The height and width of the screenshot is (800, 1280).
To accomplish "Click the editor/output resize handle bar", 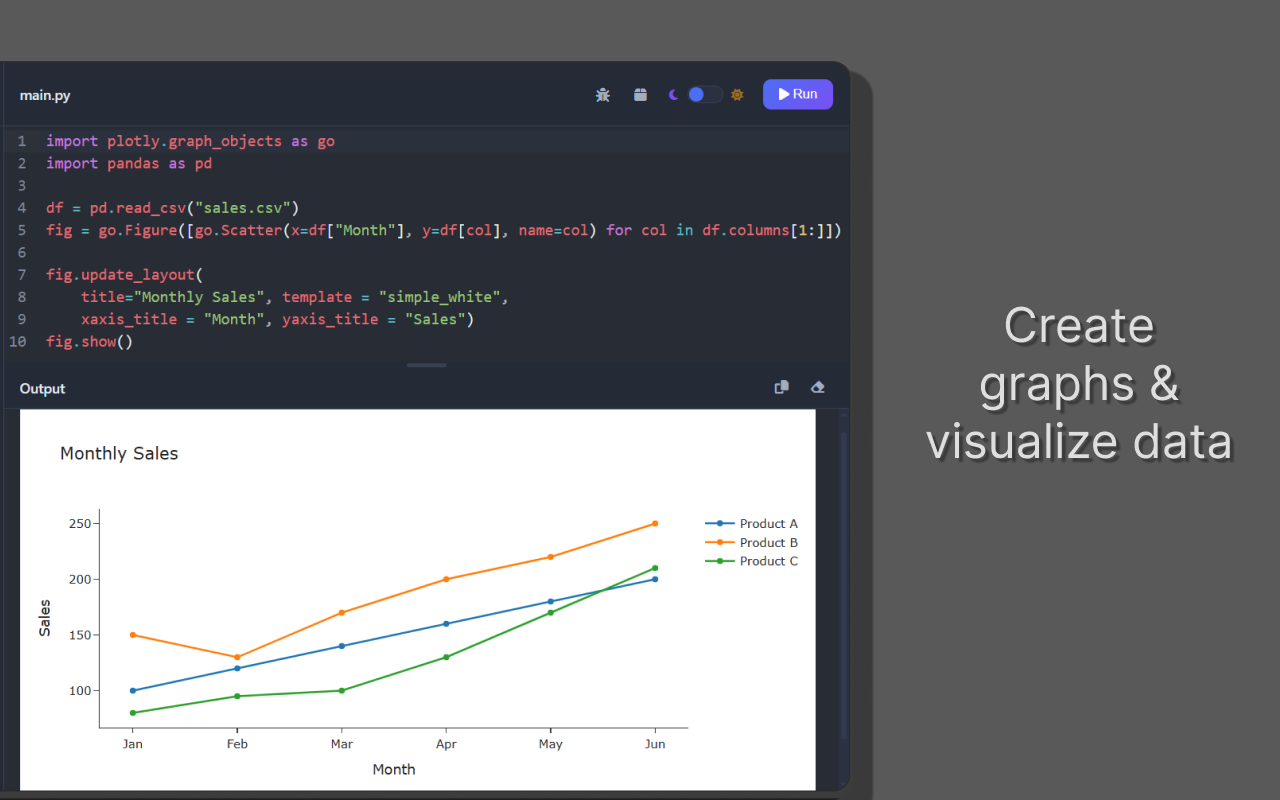I will (426, 366).
